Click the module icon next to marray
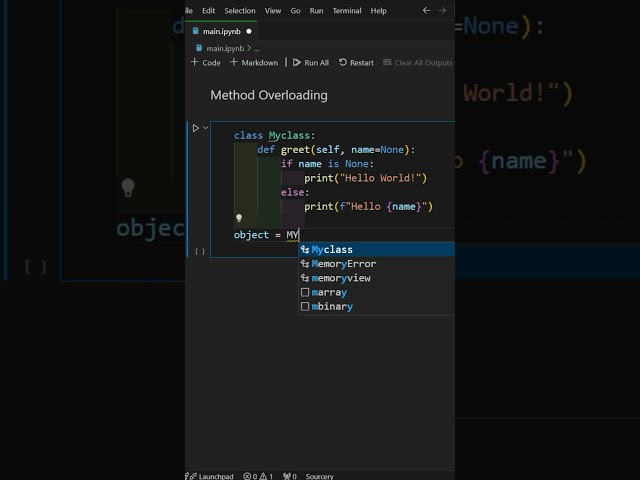The height and width of the screenshot is (480, 640). (304, 292)
